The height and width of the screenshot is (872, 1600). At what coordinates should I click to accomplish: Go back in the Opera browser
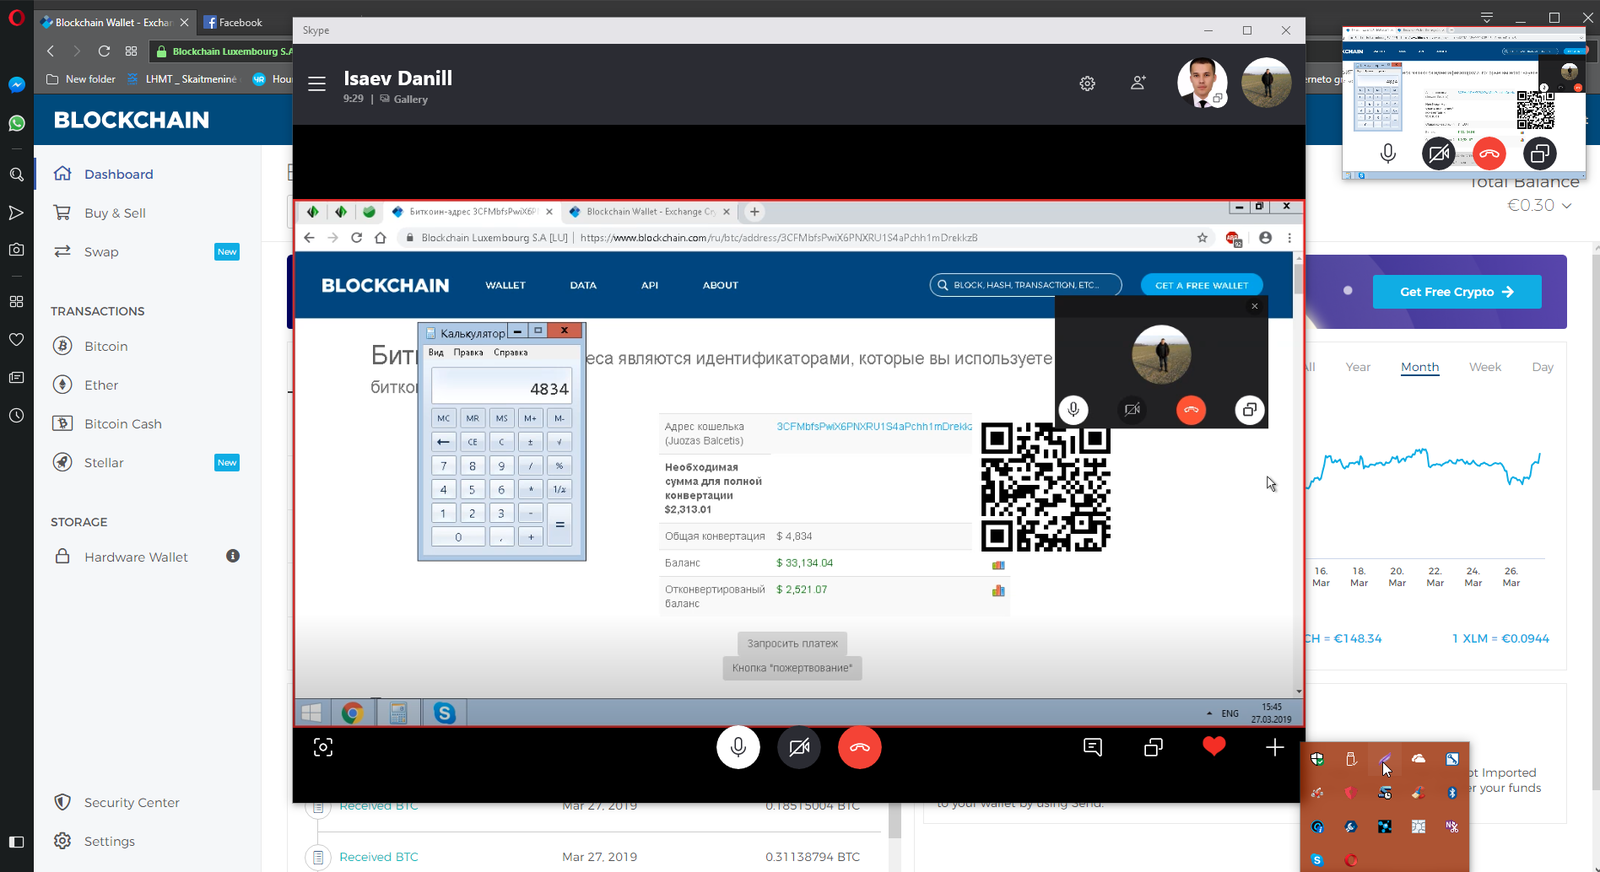click(51, 51)
